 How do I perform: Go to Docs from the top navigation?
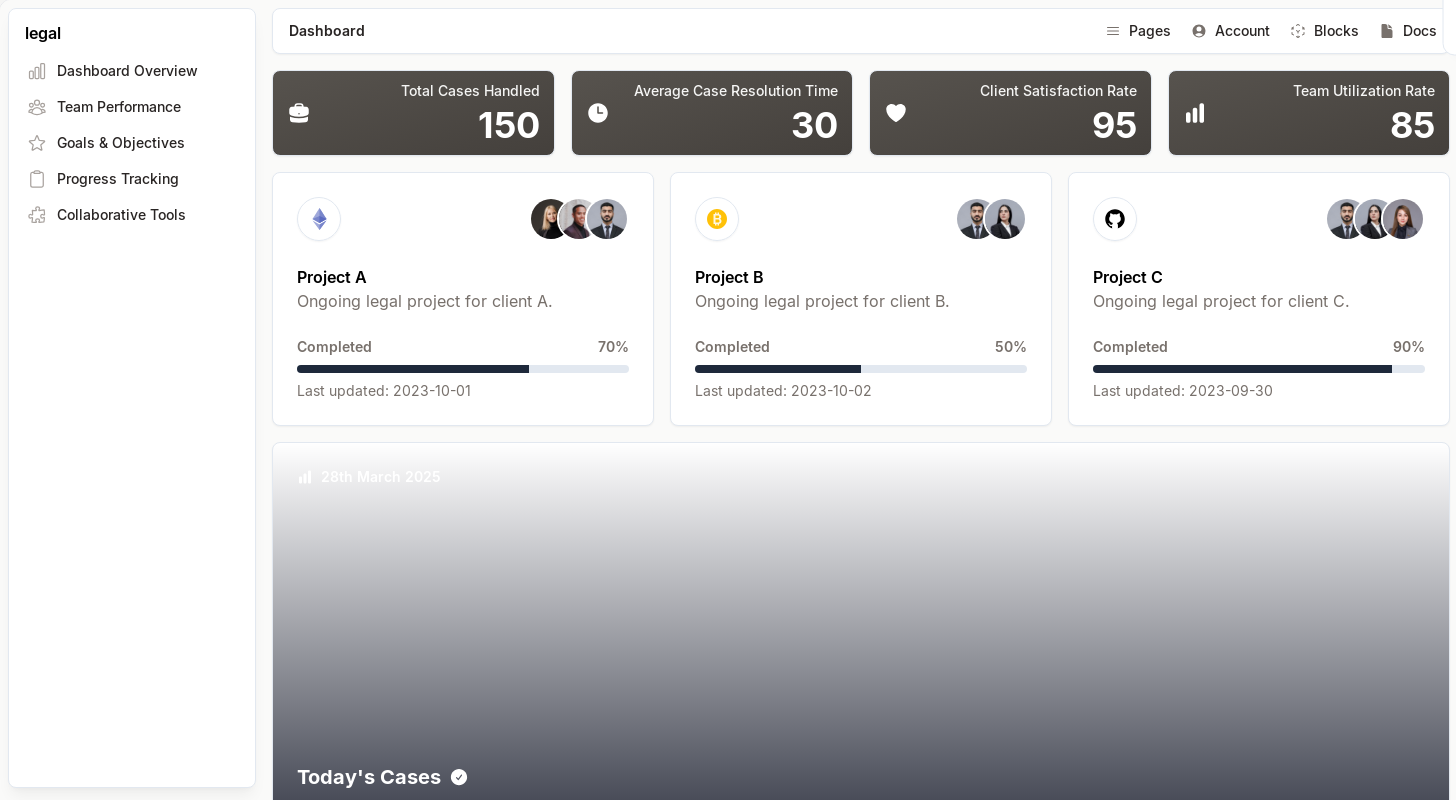click(1408, 31)
